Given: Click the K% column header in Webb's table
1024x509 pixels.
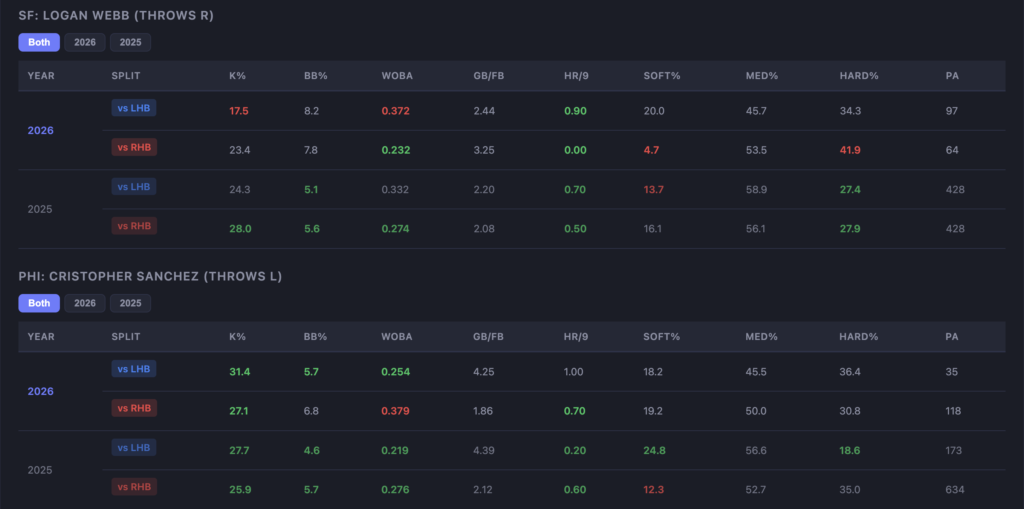Looking at the screenshot, I should coord(239,76).
